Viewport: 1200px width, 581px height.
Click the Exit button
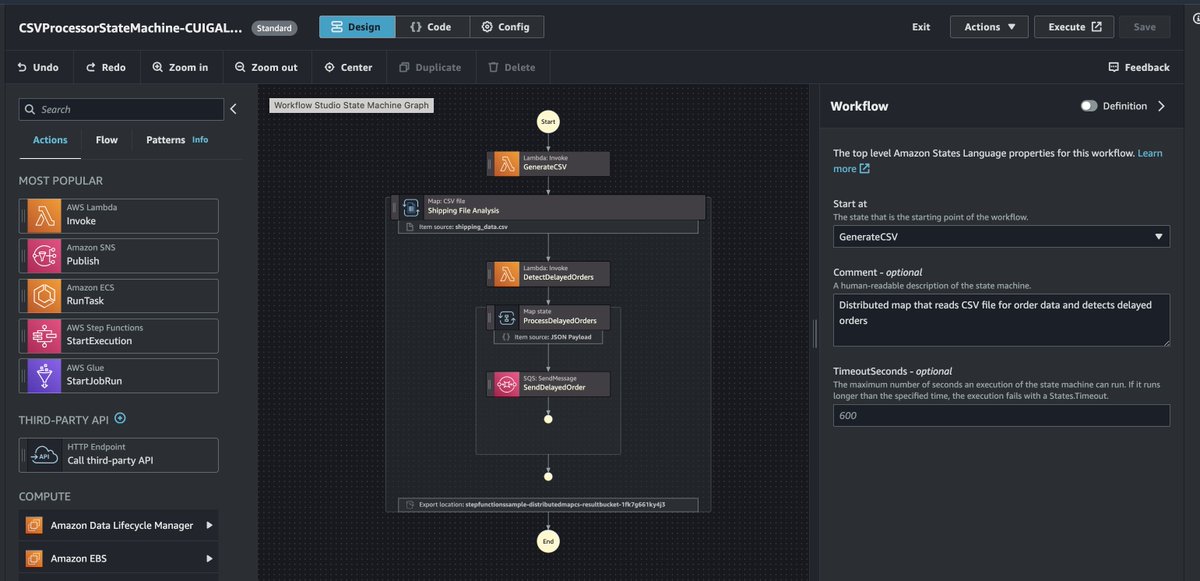(921, 27)
